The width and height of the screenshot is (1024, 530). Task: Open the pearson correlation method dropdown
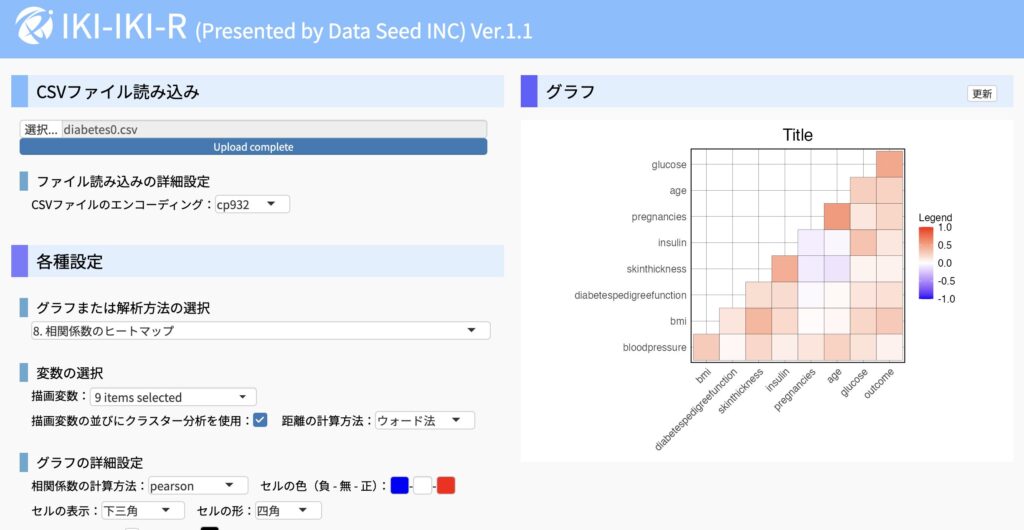pyautogui.click(x=198, y=485)
